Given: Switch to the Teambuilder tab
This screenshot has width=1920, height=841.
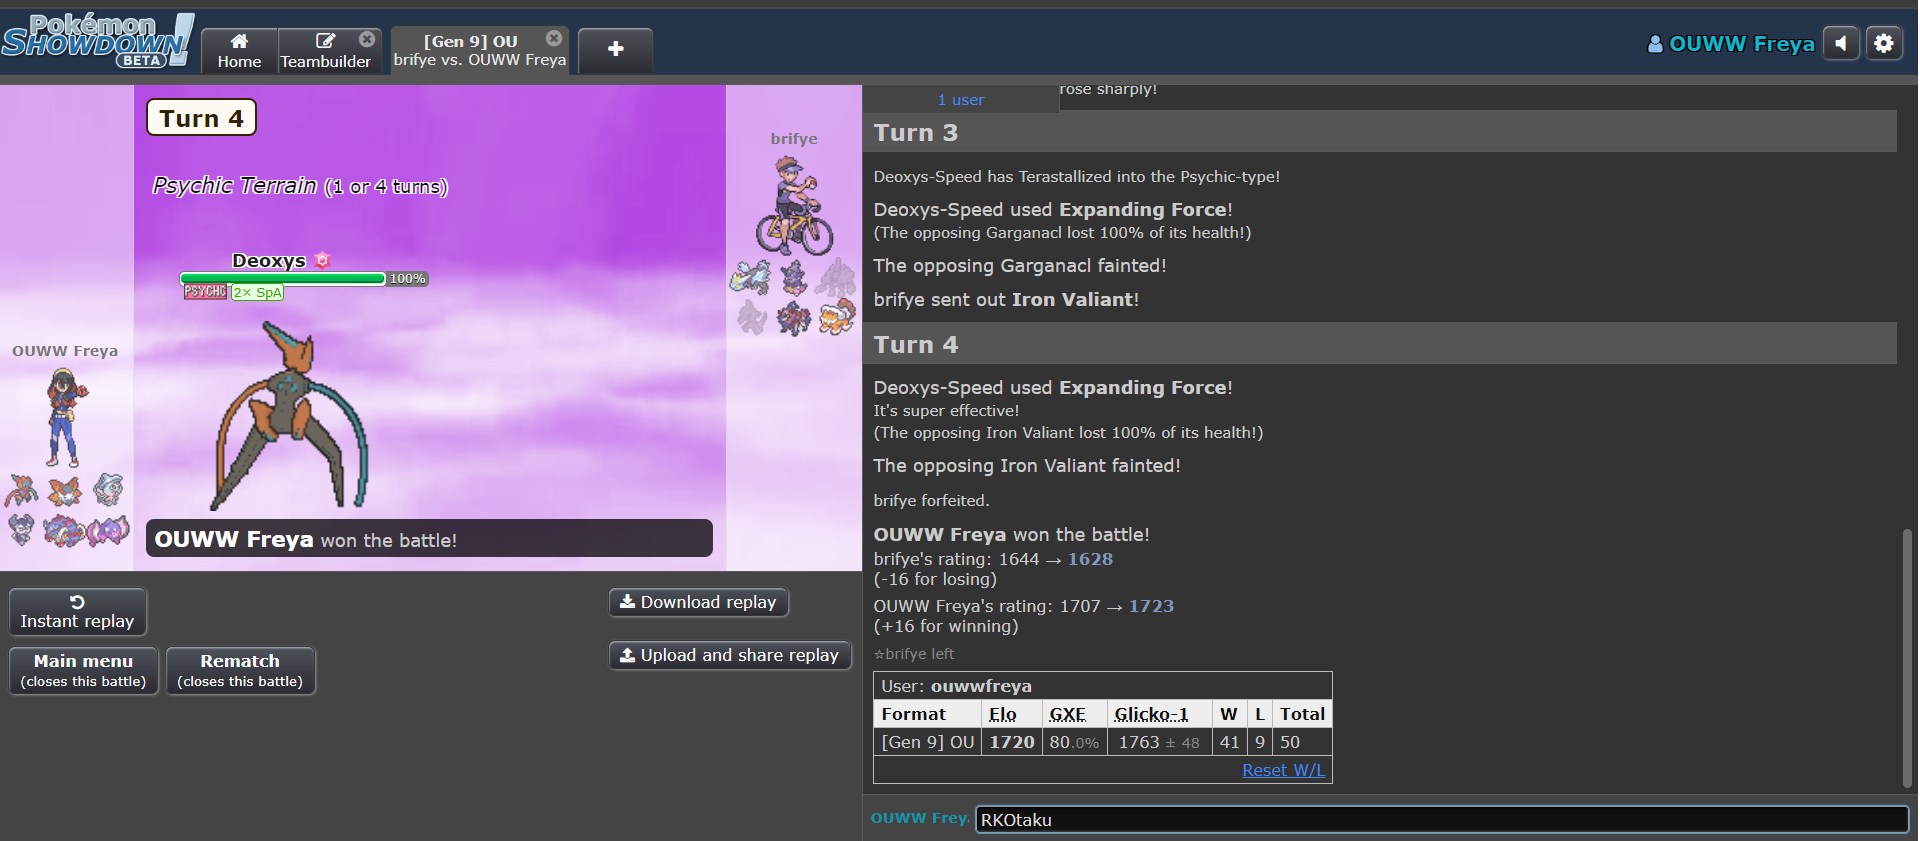Looking at the screenshot, I should click(325, 50).
